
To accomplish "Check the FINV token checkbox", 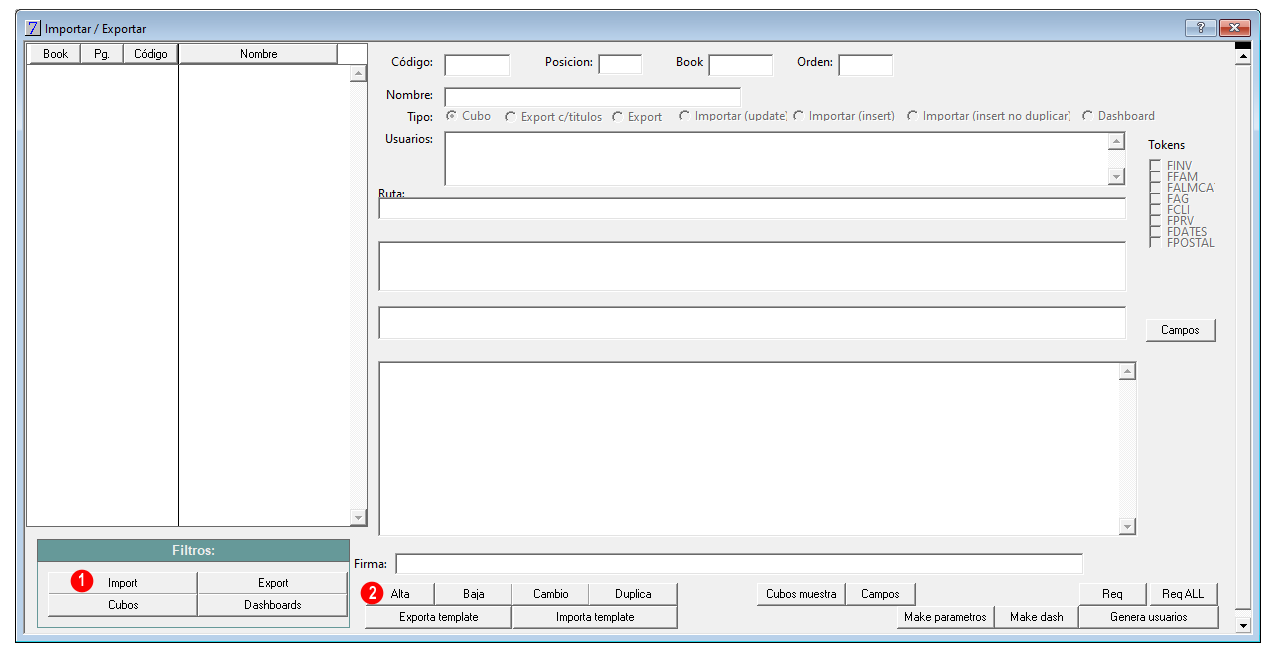I will 1155,166.
